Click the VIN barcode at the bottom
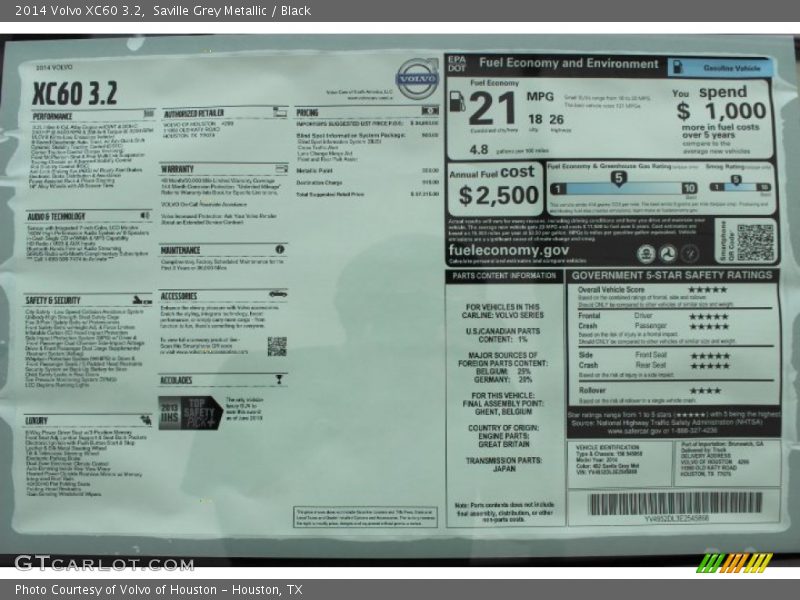This screenshot has width=800, height=600. [x=674, y=503]
